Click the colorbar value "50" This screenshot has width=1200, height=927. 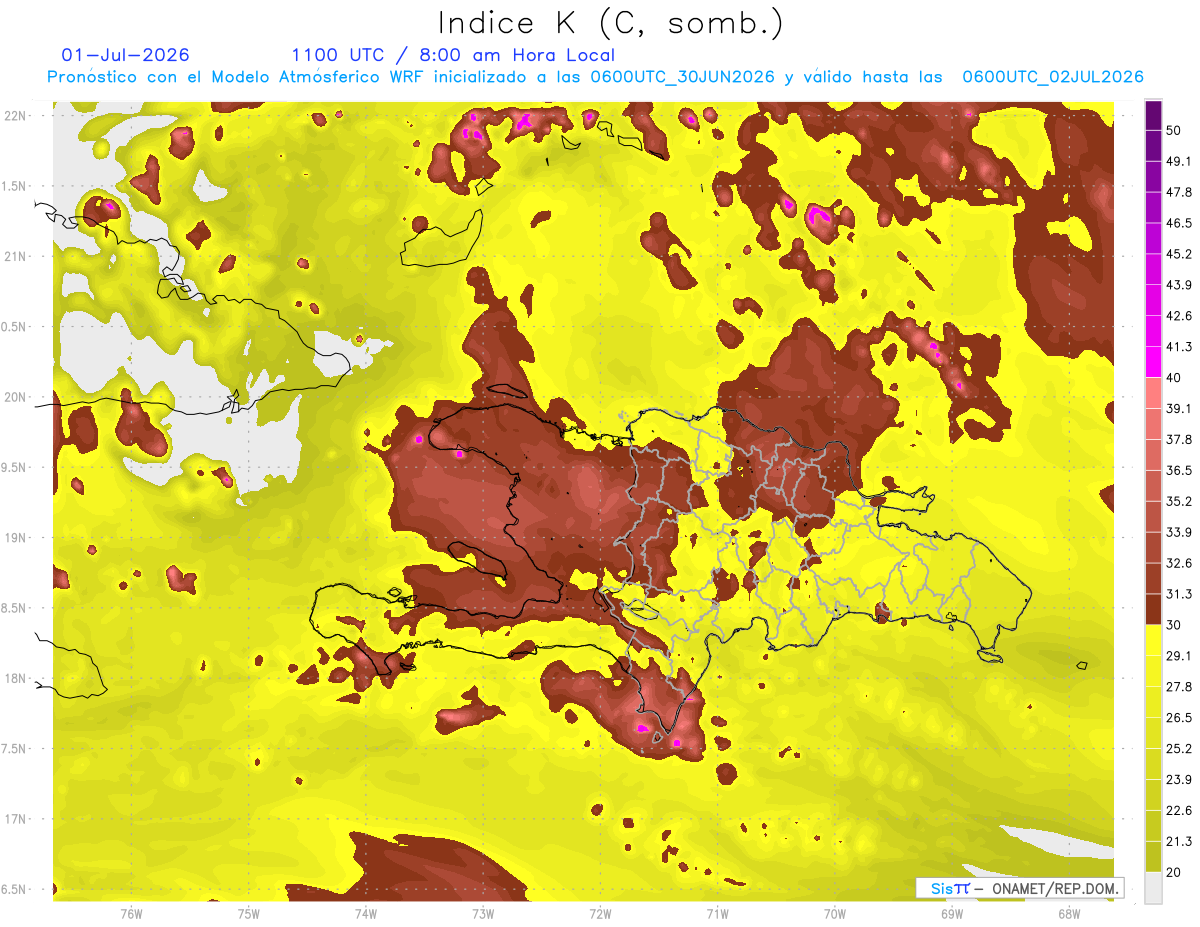click(x=1175, y=130)
